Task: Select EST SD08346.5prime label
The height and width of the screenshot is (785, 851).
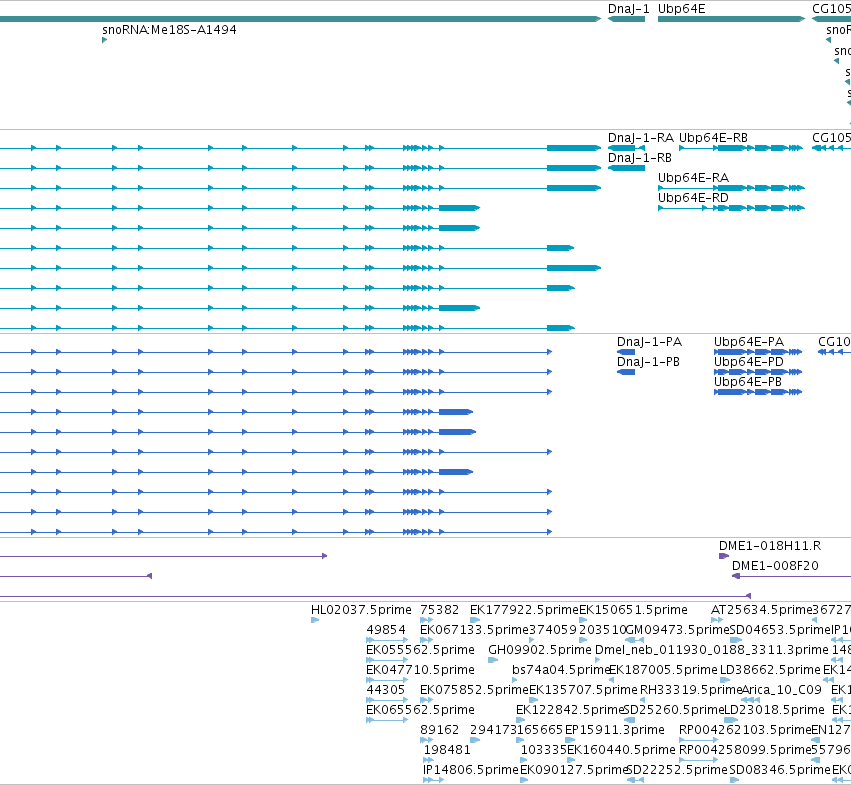Action: (780, 770)
